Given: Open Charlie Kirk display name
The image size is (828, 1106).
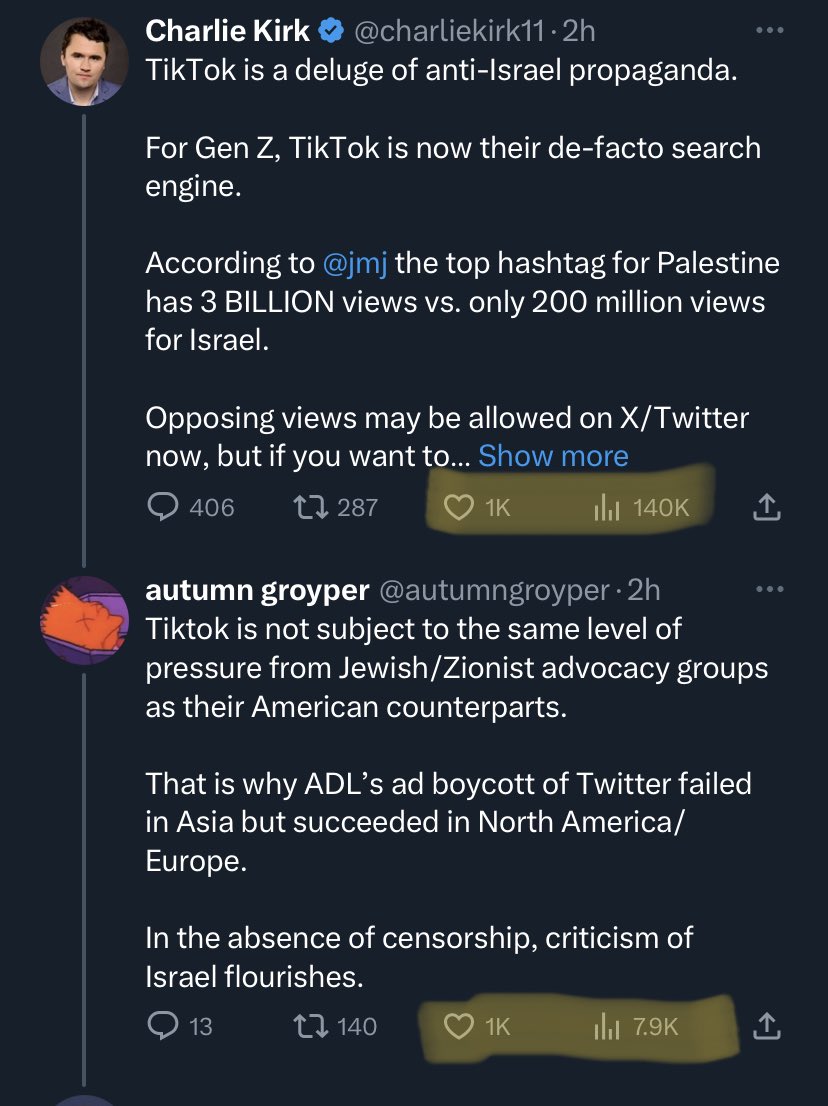Looking at the screenshot, I should 228,32.
